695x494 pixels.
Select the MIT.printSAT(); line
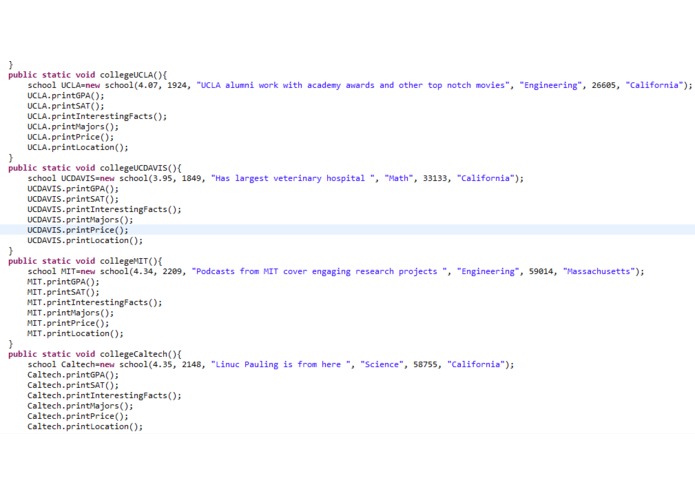63,292
